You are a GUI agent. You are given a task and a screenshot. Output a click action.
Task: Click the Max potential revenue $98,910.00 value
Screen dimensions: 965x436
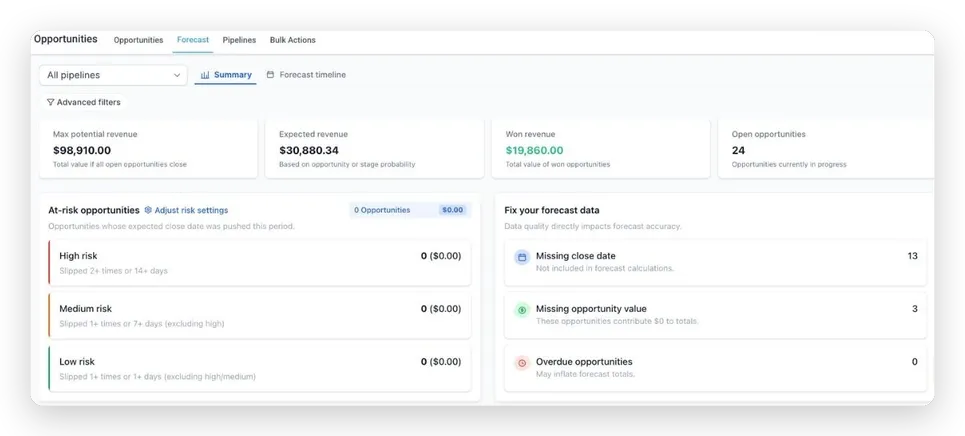pos(82,150)
